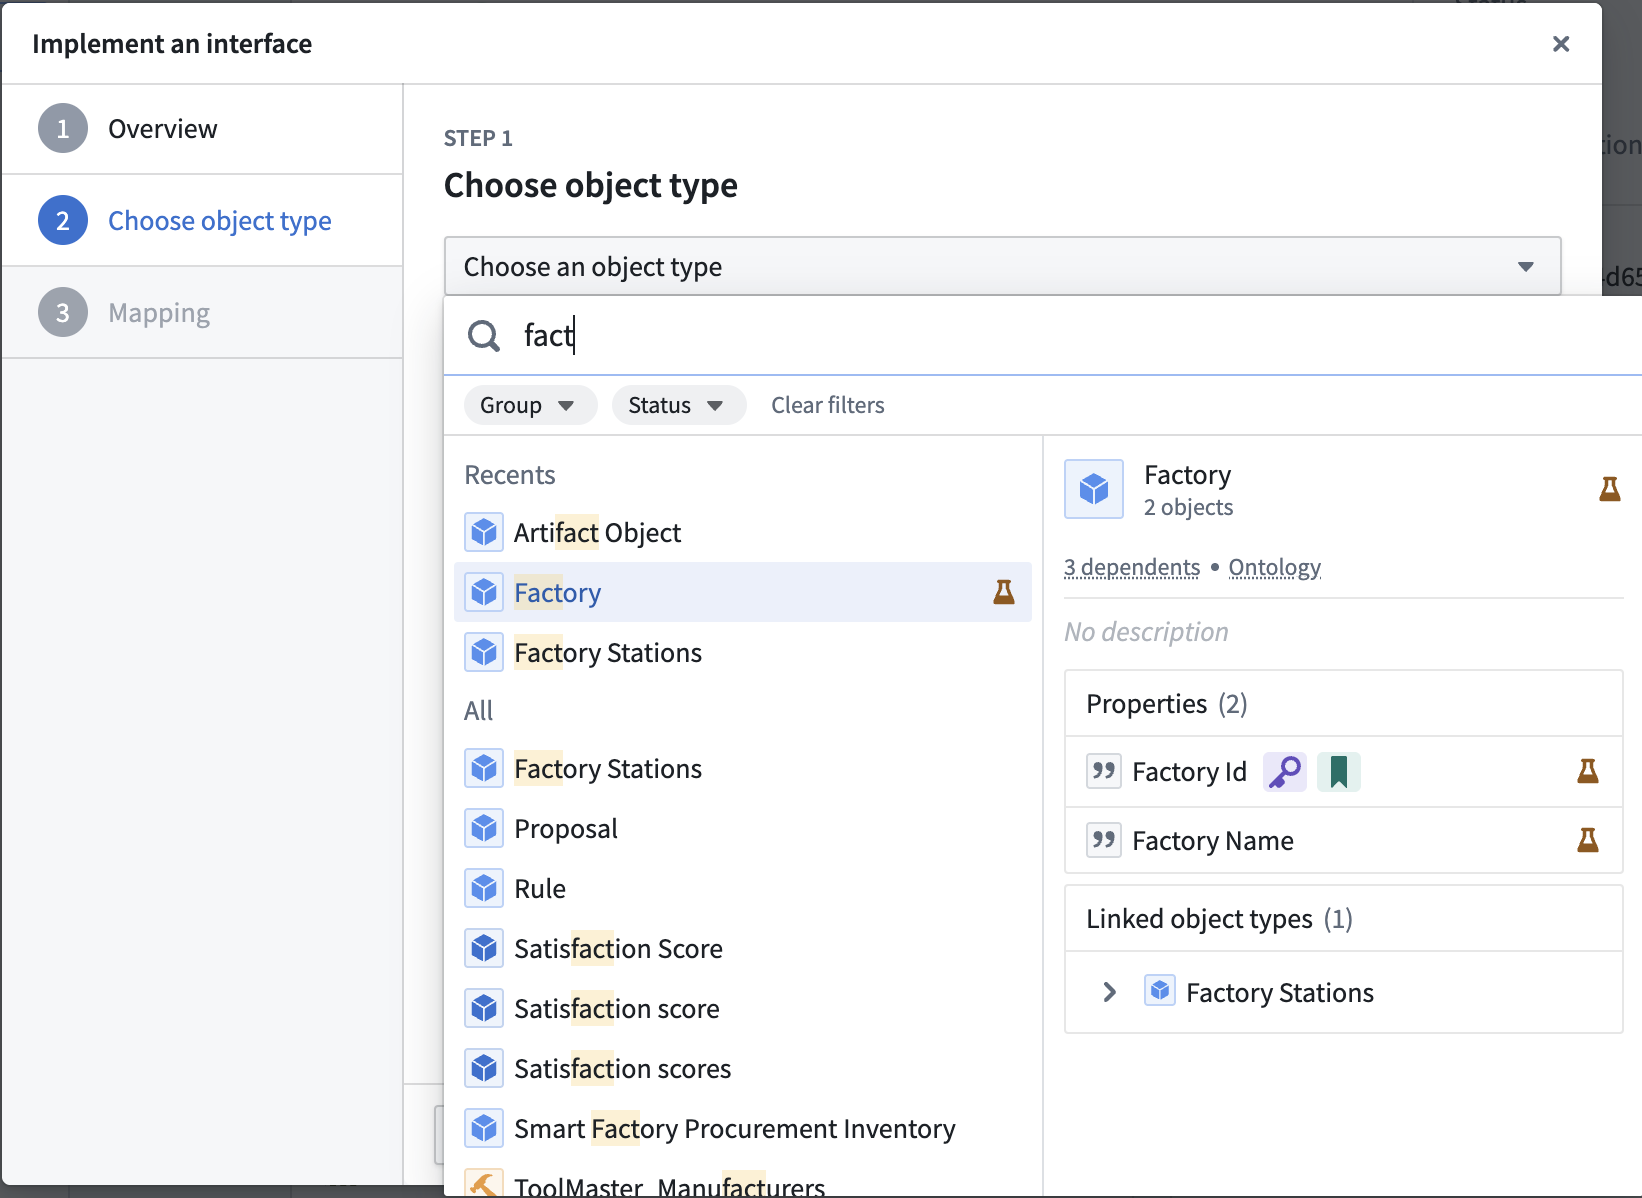Click the purple primary key icon
This screenshot has height=1198, width=1642.
coord(1284,772)
